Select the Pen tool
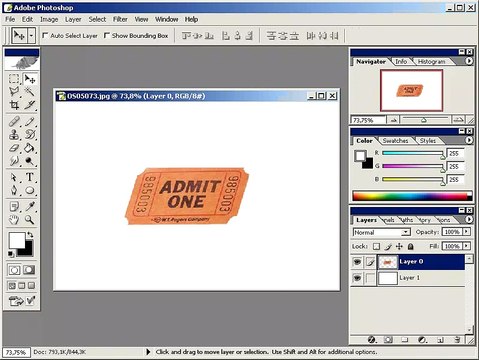 tap(14, 190)
